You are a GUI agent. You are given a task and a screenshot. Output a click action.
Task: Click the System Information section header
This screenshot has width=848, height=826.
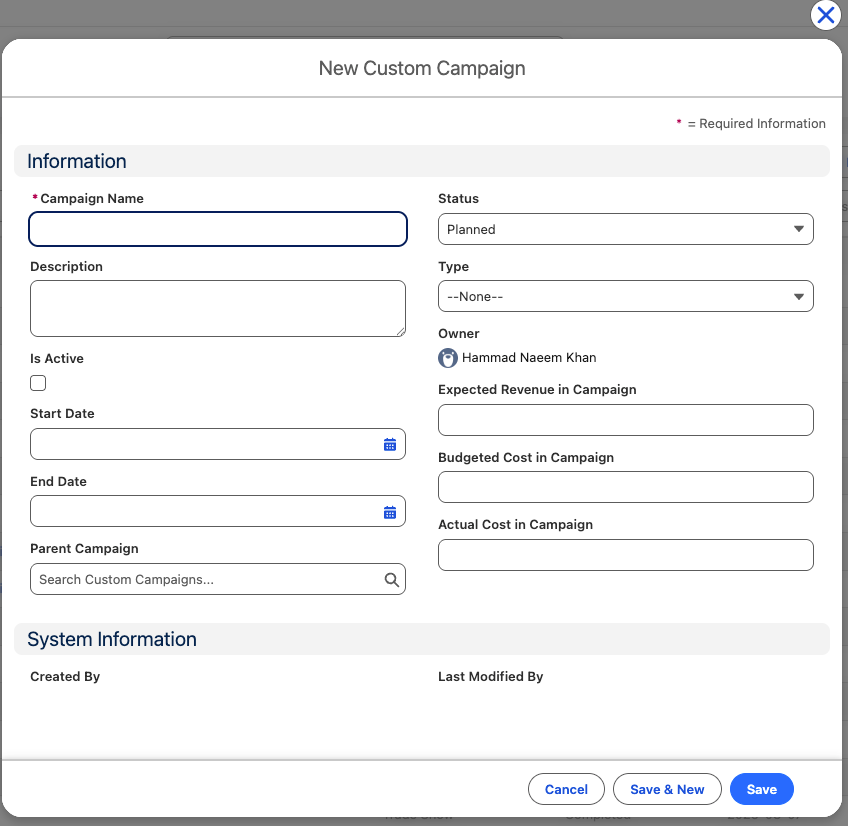[422, 639]
